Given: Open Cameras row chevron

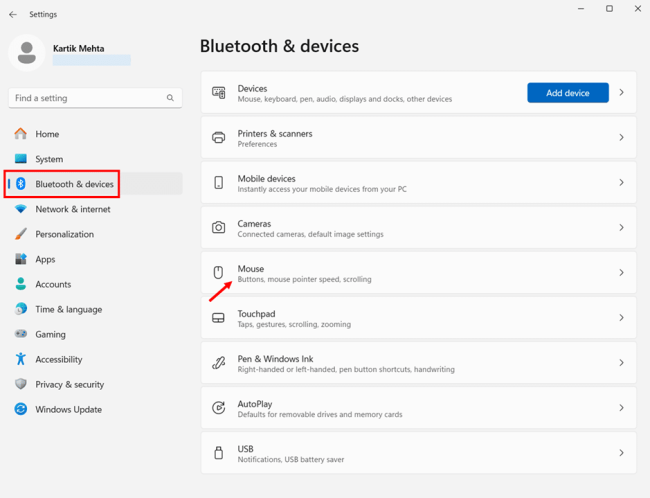Looking at the screenshot, I should (x=621, y=227).
